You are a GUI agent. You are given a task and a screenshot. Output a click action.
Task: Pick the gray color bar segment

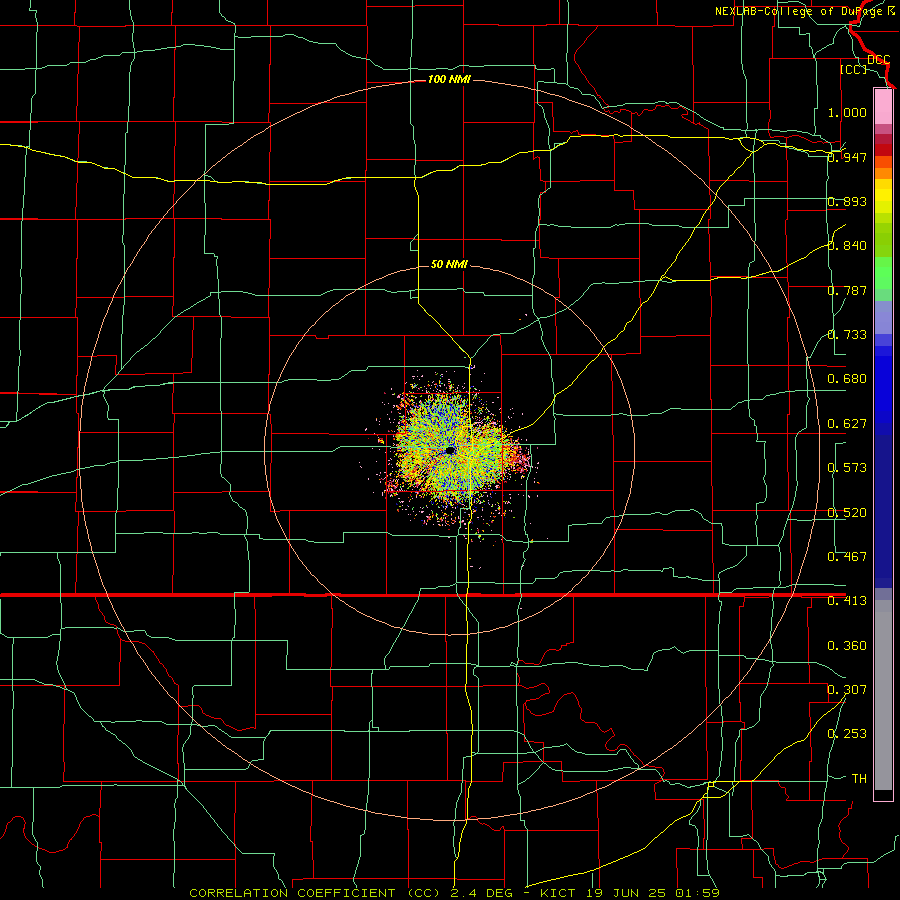click(x=883, y=695)
